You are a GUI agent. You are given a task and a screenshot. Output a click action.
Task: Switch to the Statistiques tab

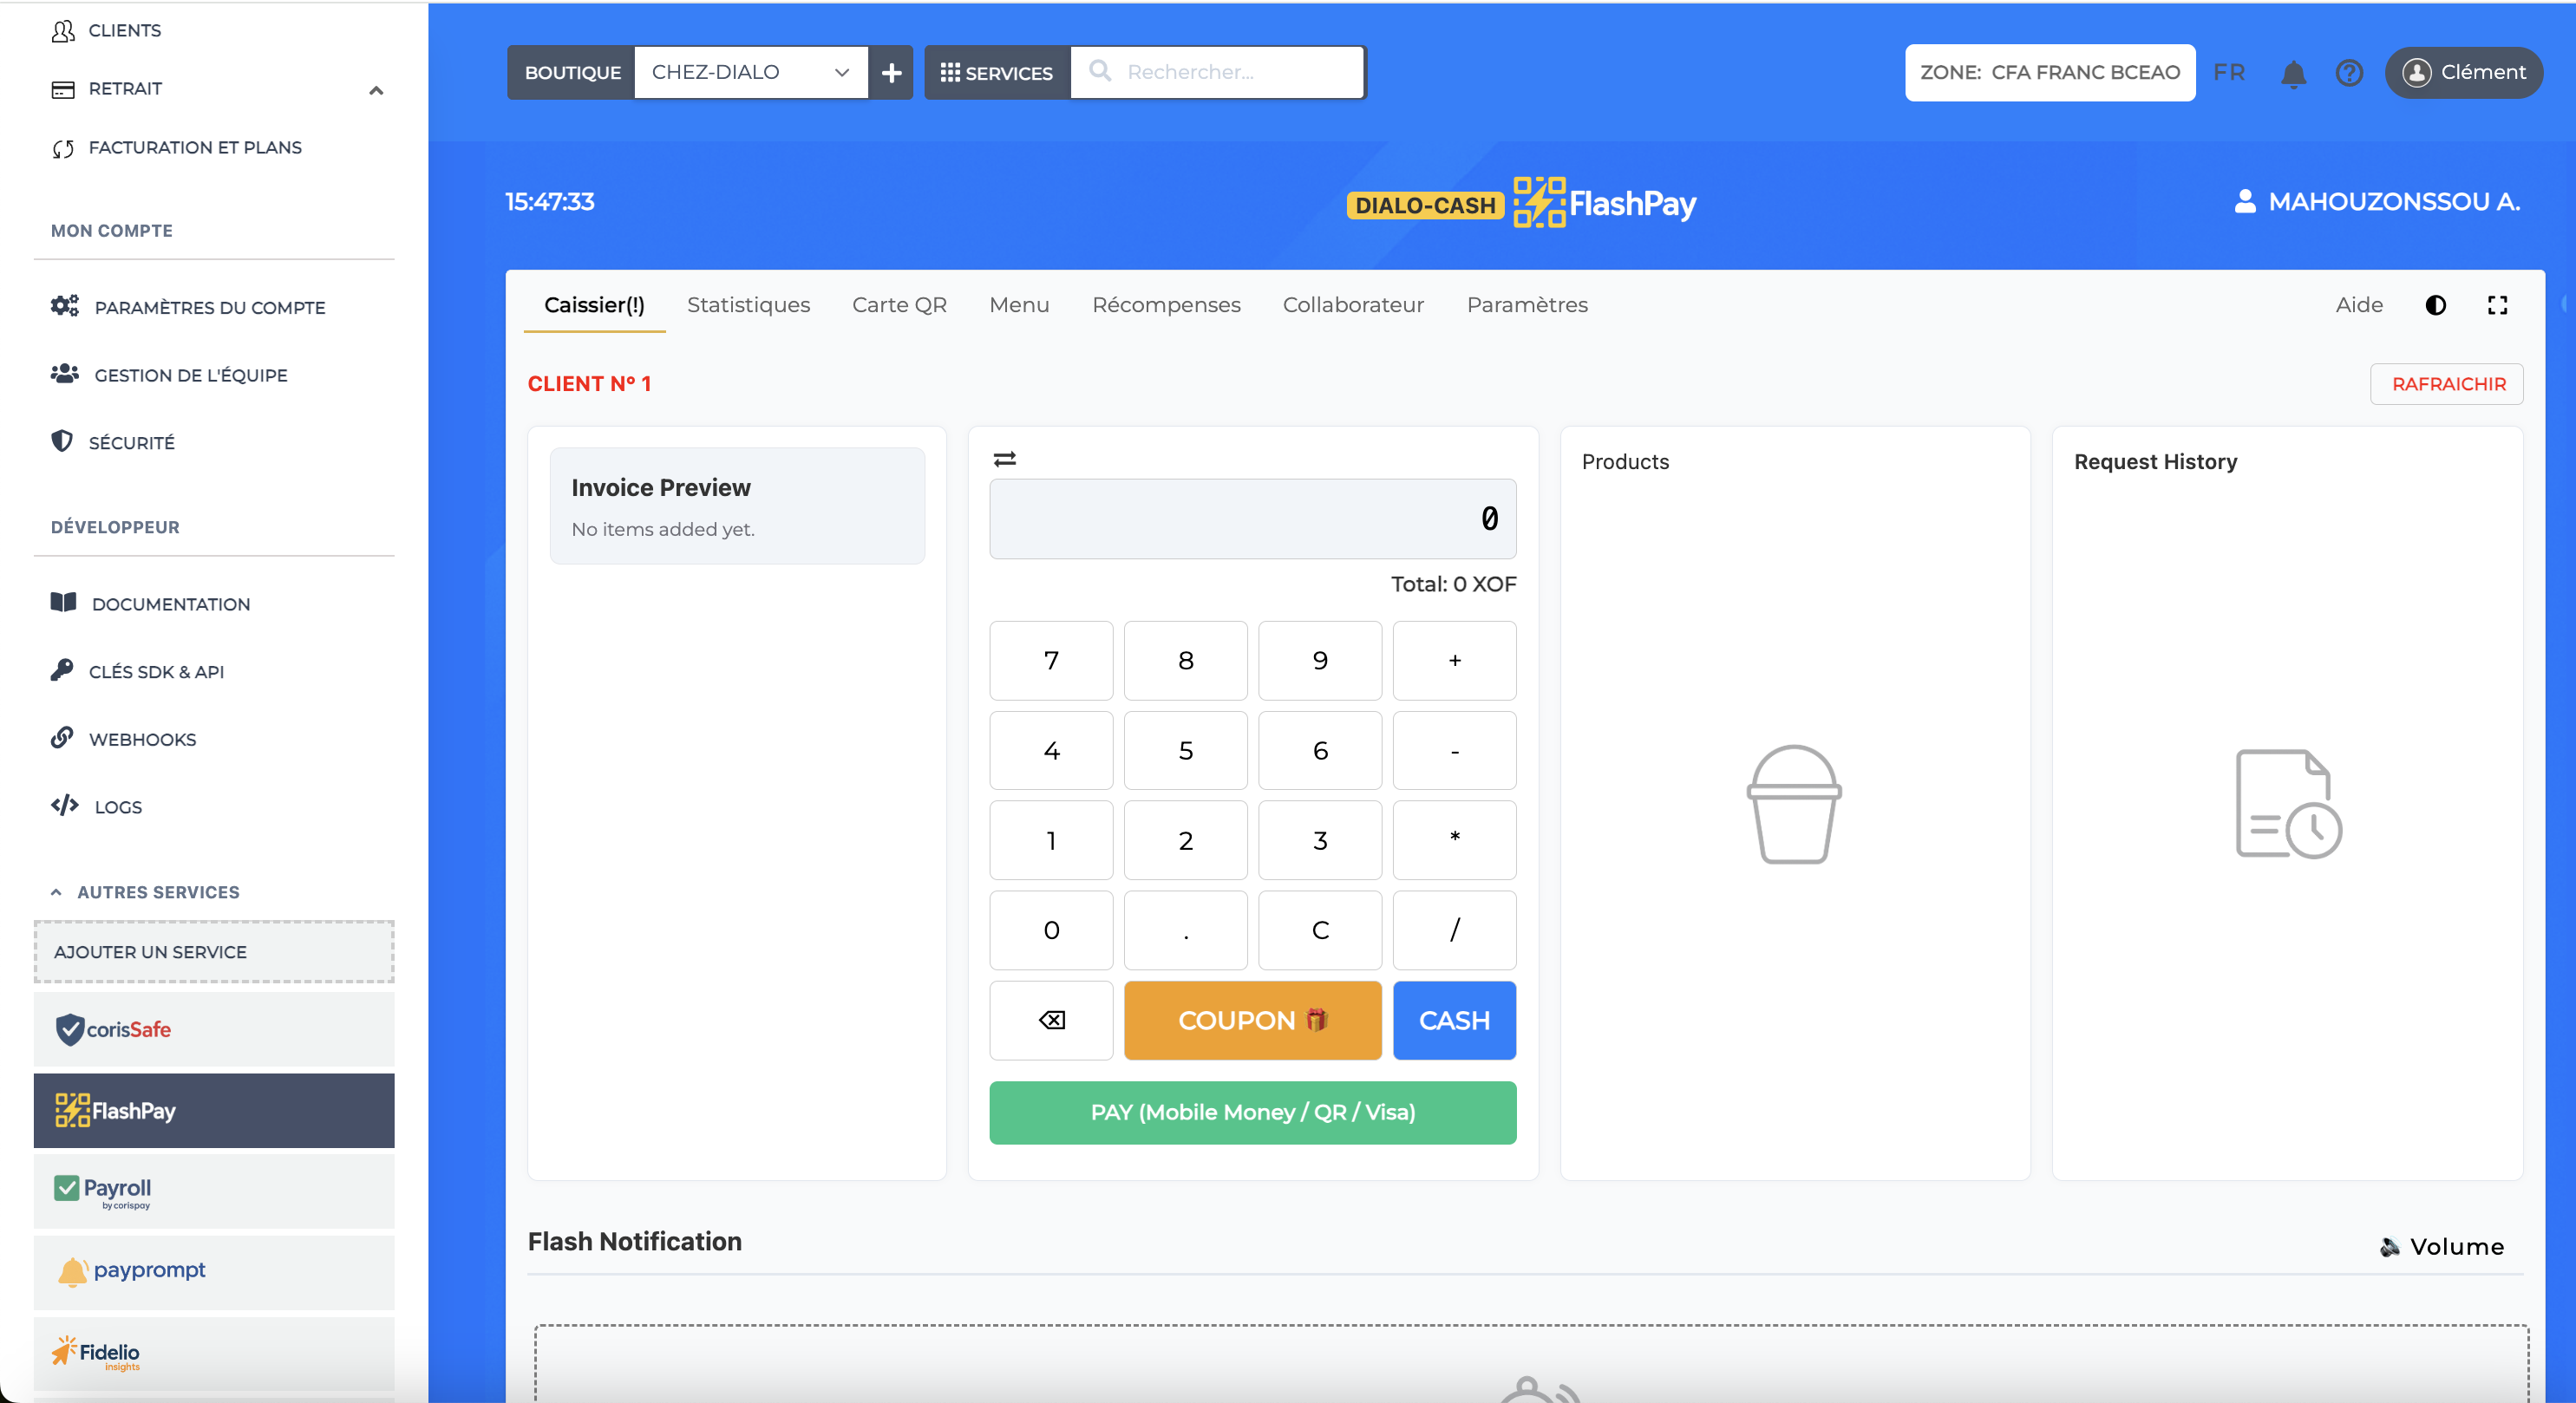pos(748,305)
